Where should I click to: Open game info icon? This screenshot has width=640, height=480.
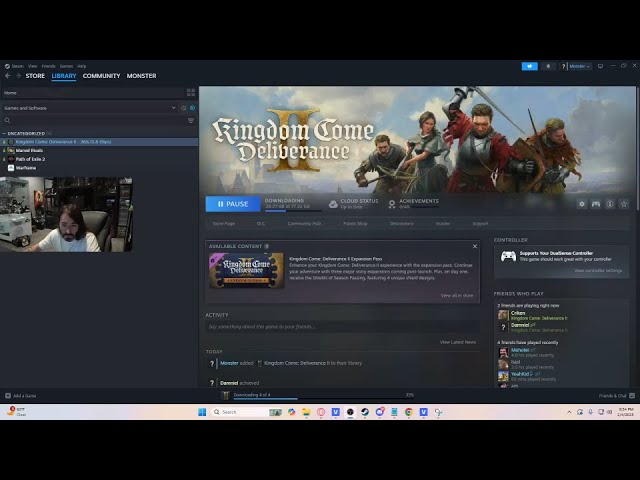610,204
